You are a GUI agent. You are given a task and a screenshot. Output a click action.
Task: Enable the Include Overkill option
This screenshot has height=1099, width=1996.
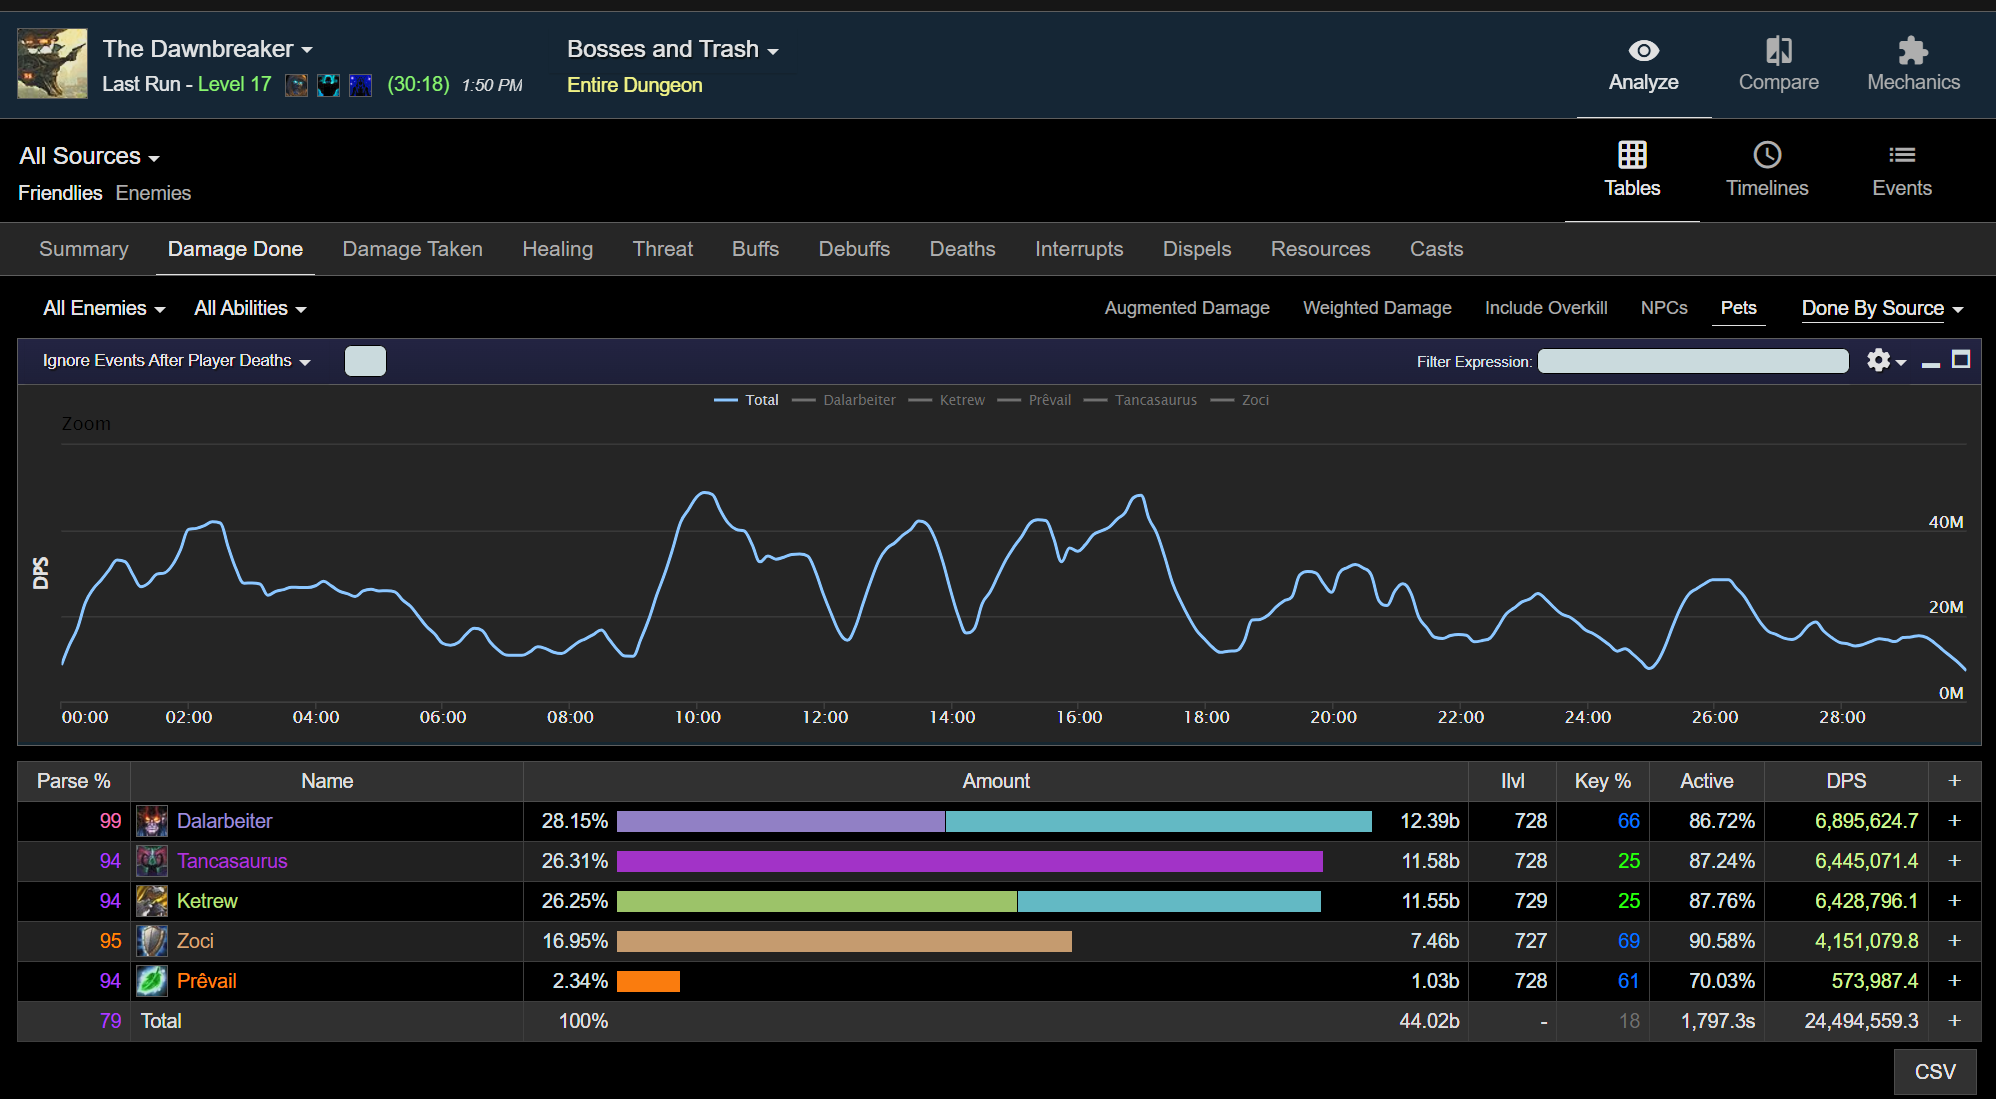(1545, 308)
